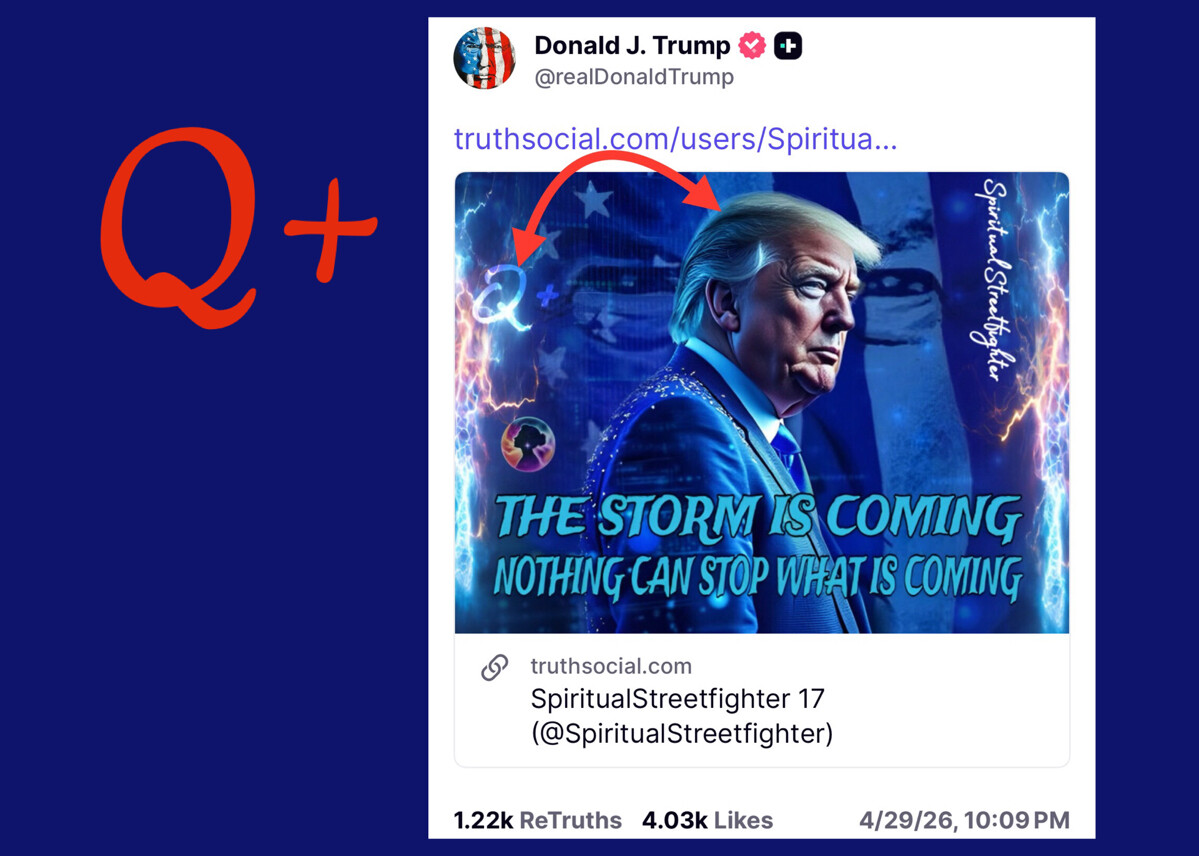Click the truthsocial.com domain label in card
The height and width of the screenshot is (856, 1199).
[x=611, y=666]
